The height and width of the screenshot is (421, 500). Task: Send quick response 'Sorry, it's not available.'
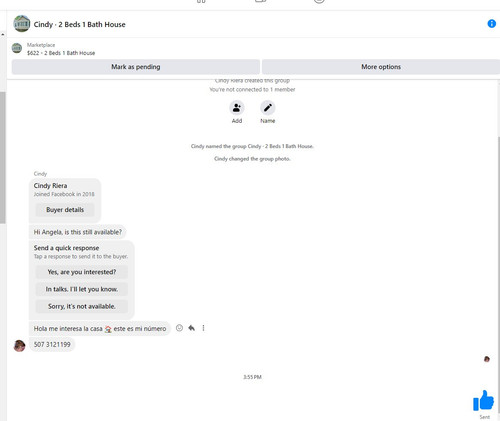click(x=82, y=306)
